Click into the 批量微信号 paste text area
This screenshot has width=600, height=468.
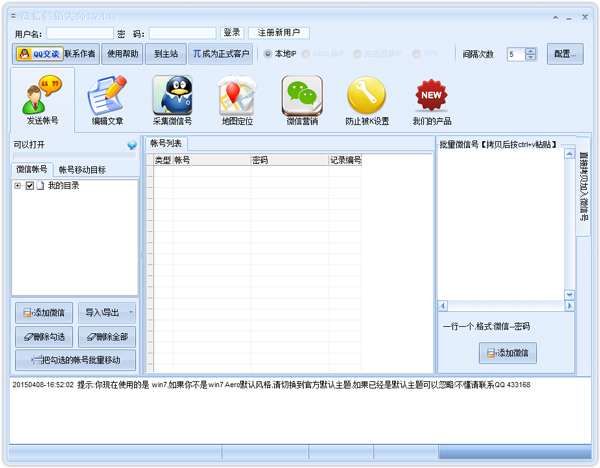click(501, 225)
